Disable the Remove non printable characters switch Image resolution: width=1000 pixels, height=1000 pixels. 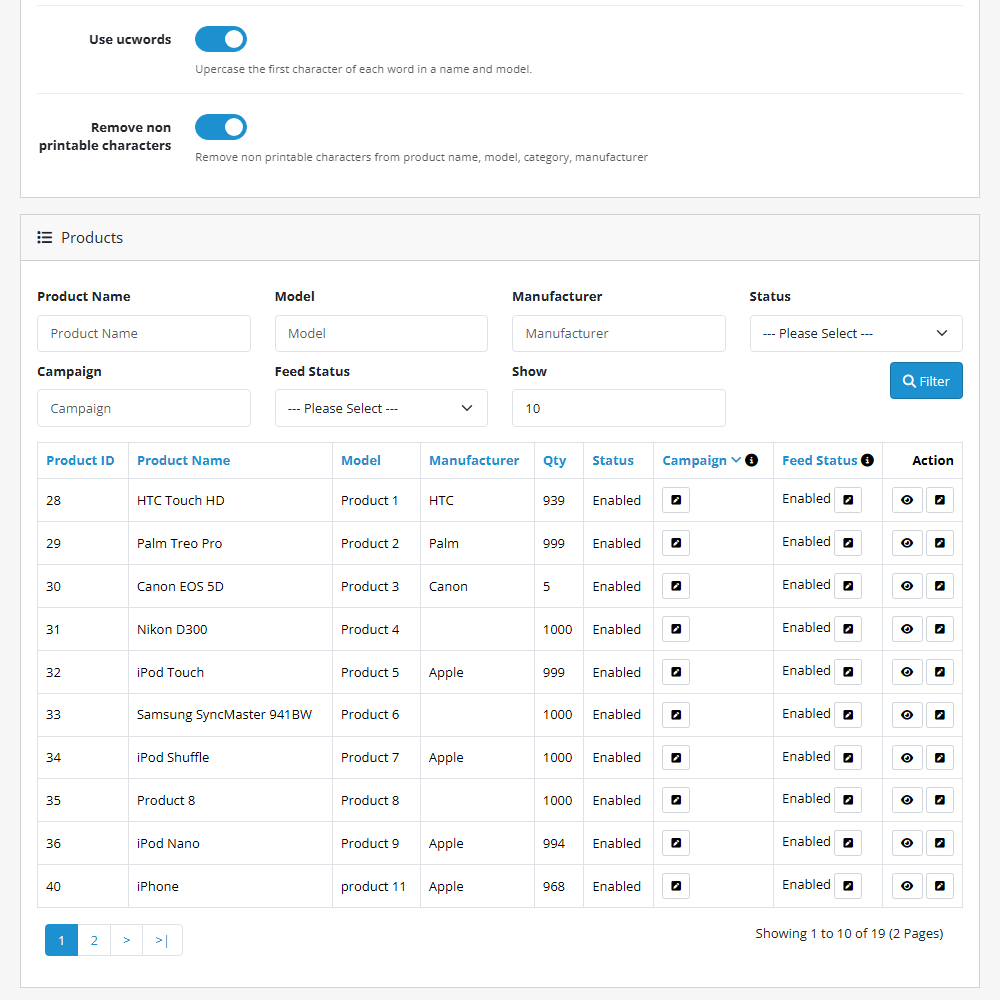tap(220, 127)
